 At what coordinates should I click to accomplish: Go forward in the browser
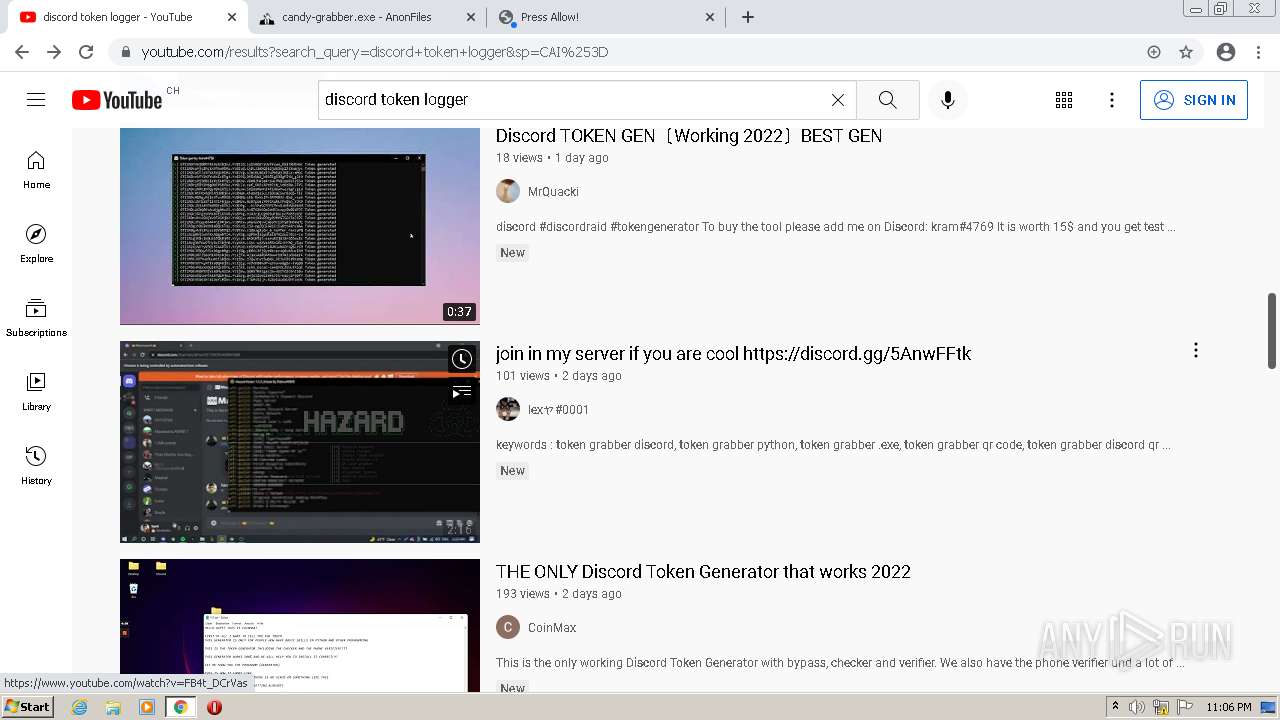[54, 52]
